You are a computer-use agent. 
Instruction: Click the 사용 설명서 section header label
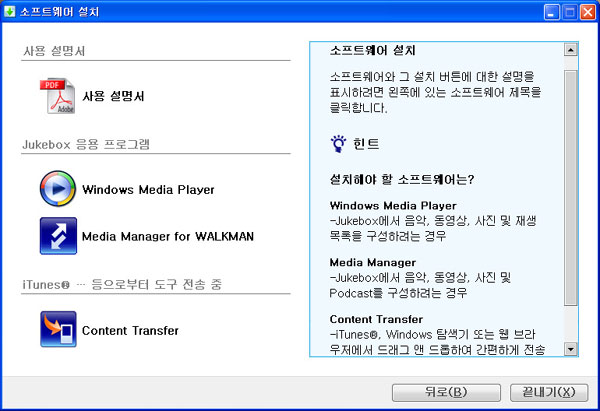pos(54,51)
